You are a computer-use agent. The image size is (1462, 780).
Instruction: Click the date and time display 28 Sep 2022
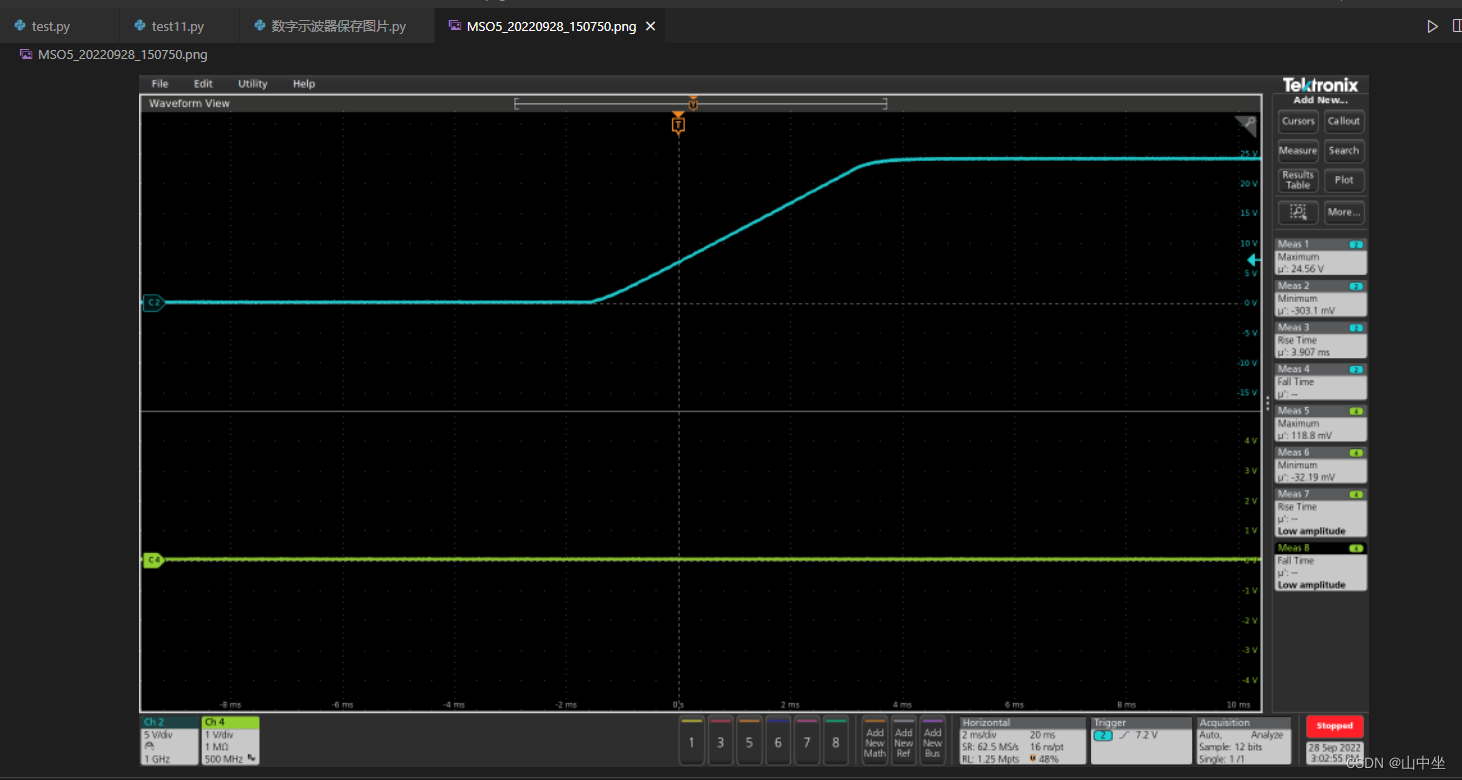1334,753
